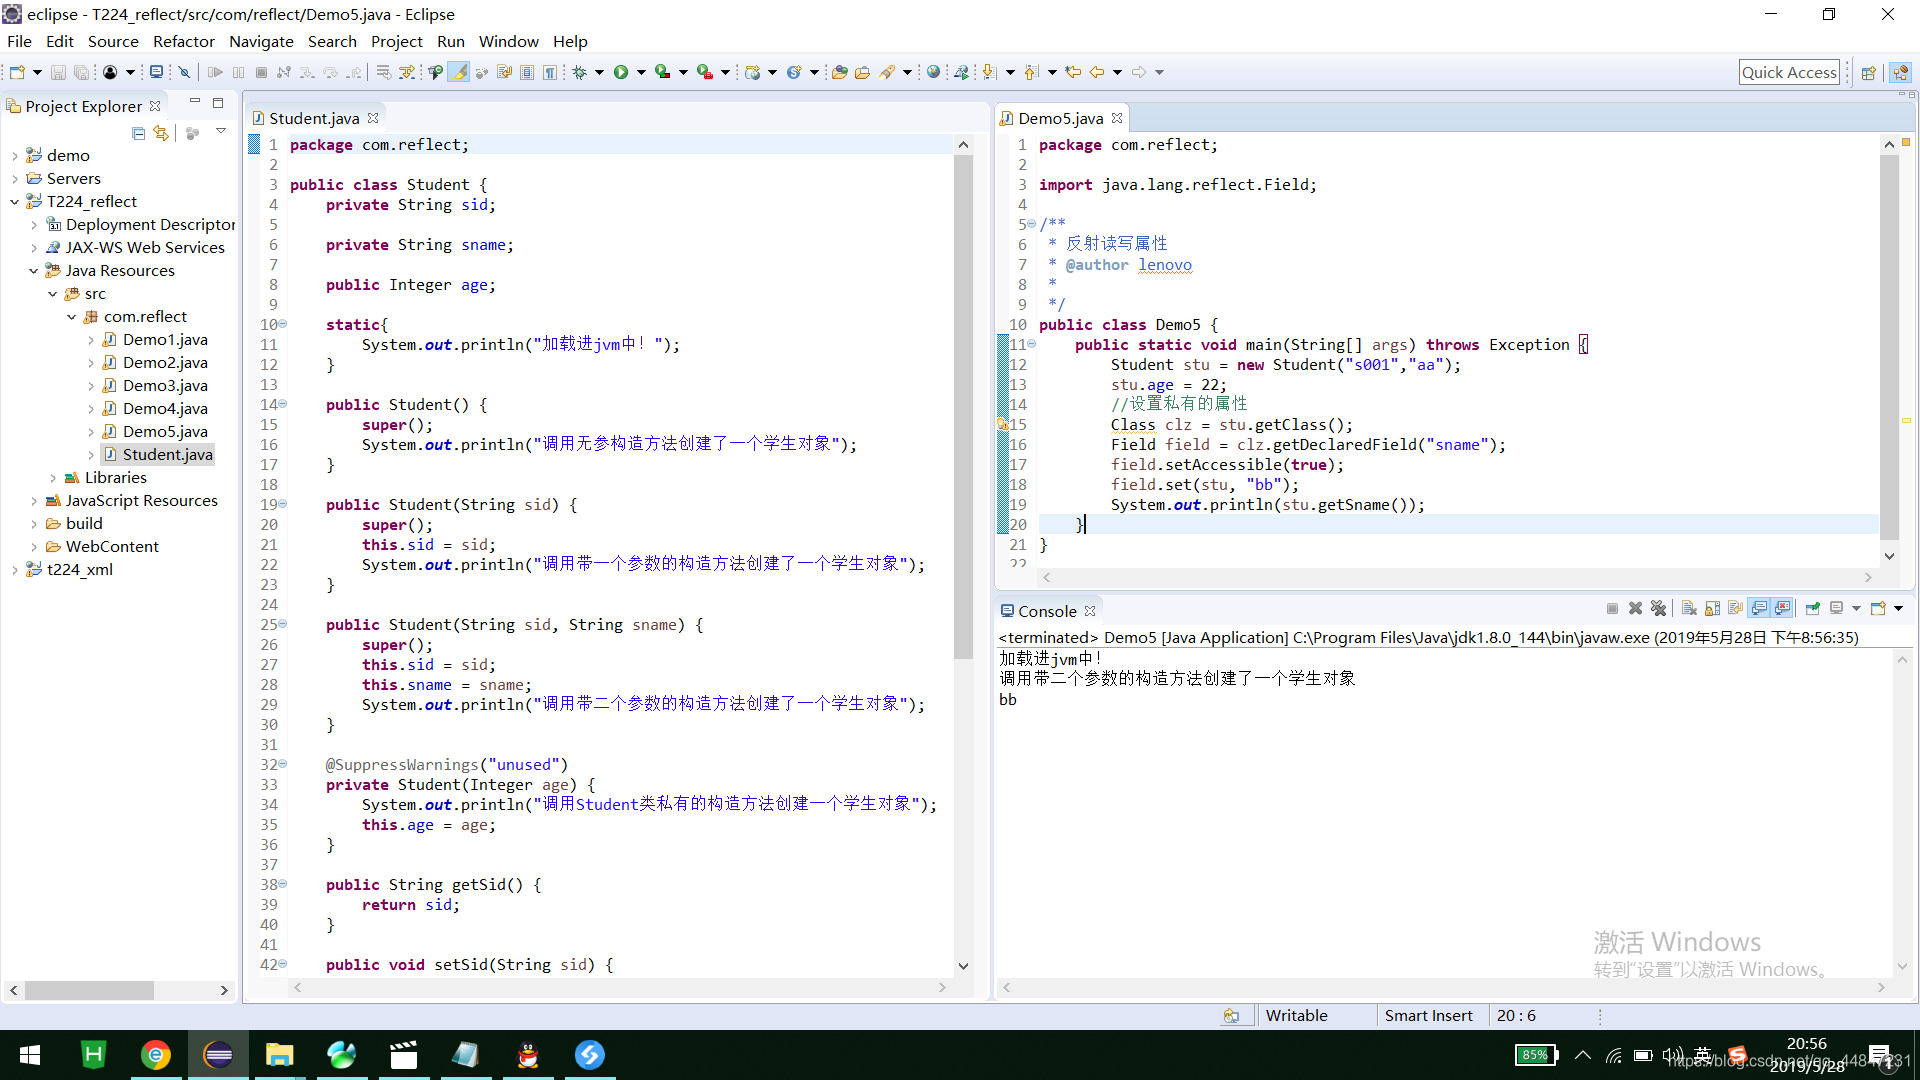Click the Last Edit Location icon

pos(1073,72)
